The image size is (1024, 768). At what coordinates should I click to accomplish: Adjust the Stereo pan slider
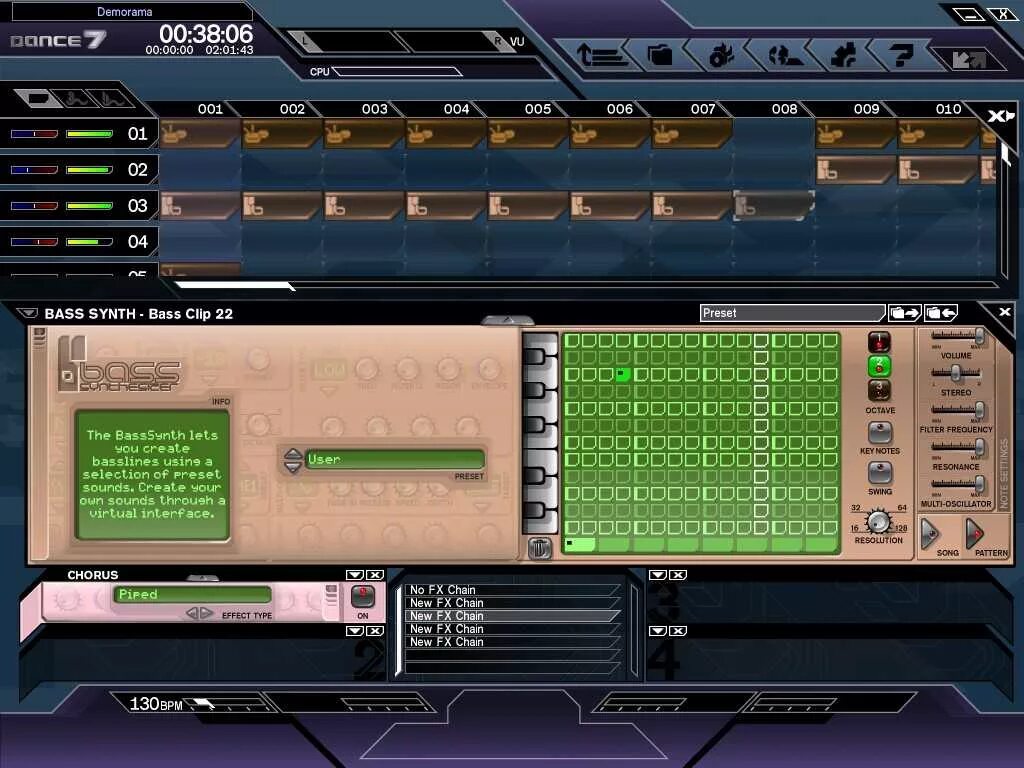coord(956,374)
